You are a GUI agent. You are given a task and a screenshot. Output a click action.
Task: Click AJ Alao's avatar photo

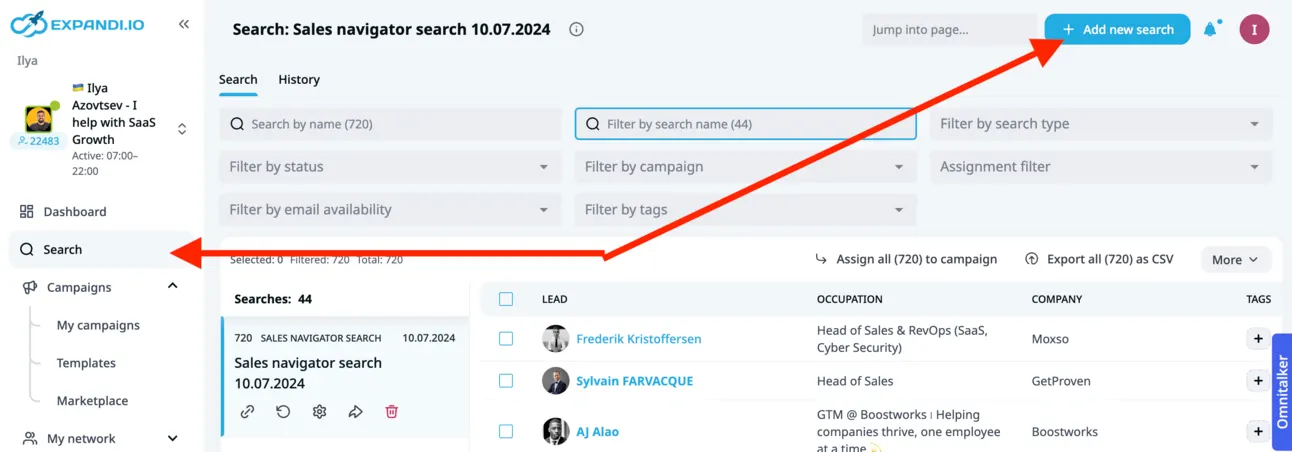[x=556, y=432]
